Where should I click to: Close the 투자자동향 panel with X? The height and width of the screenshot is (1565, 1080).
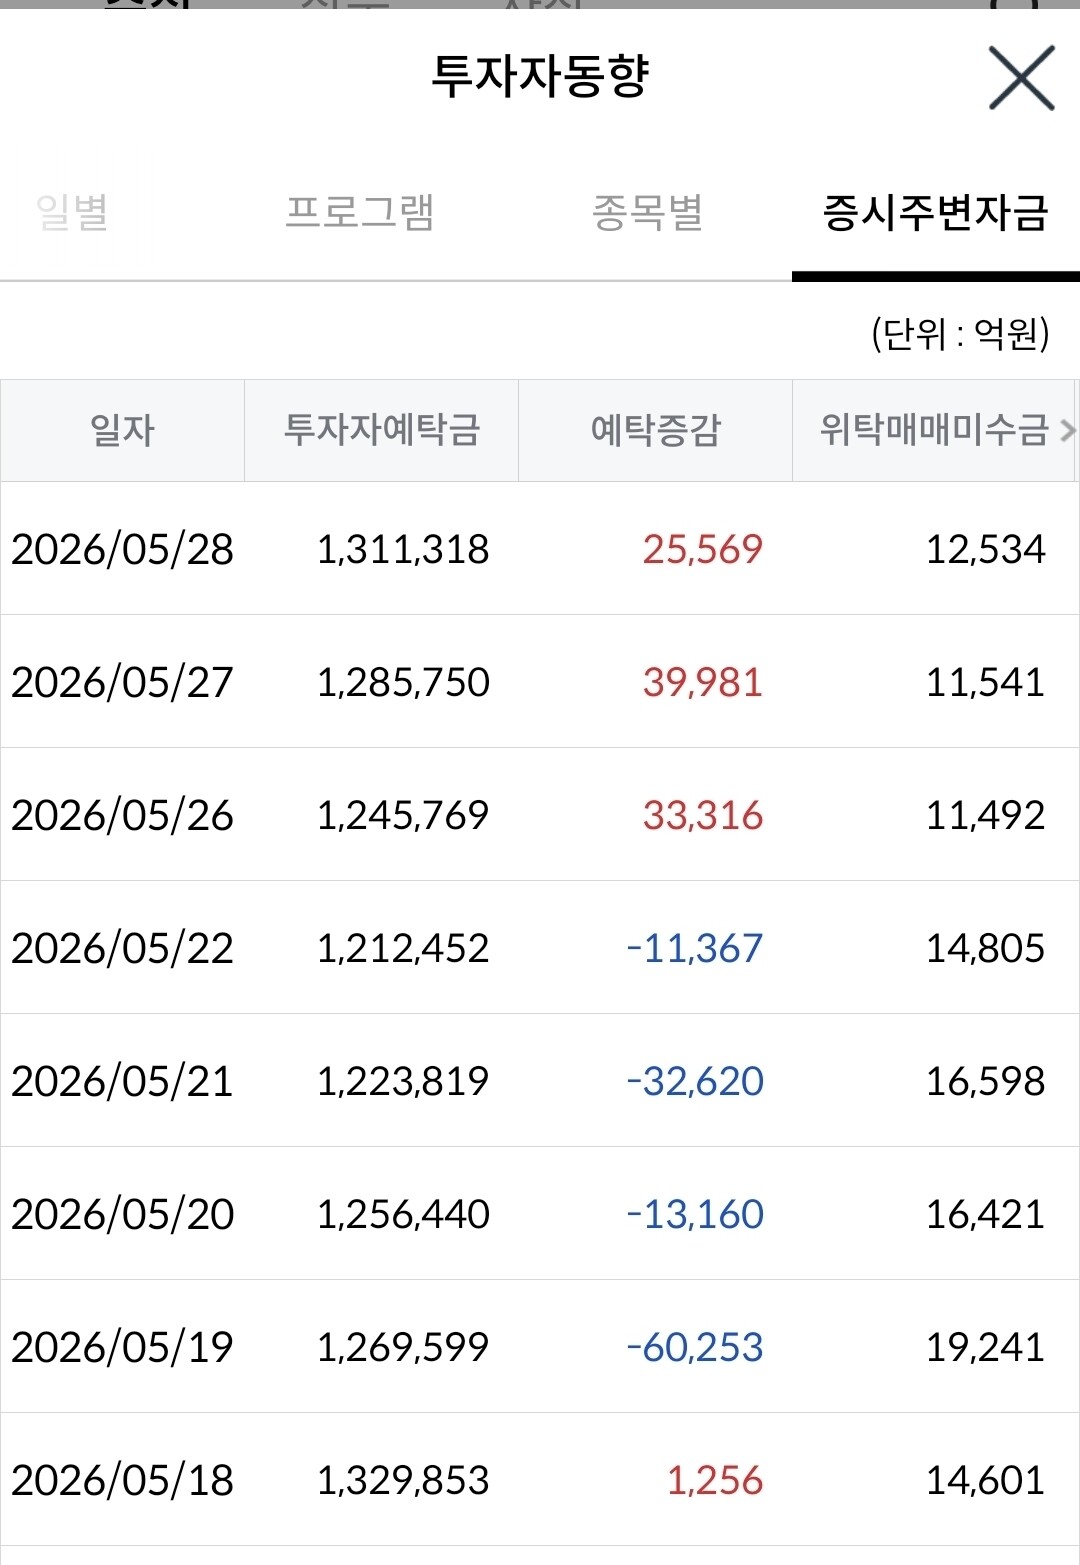1022,78
